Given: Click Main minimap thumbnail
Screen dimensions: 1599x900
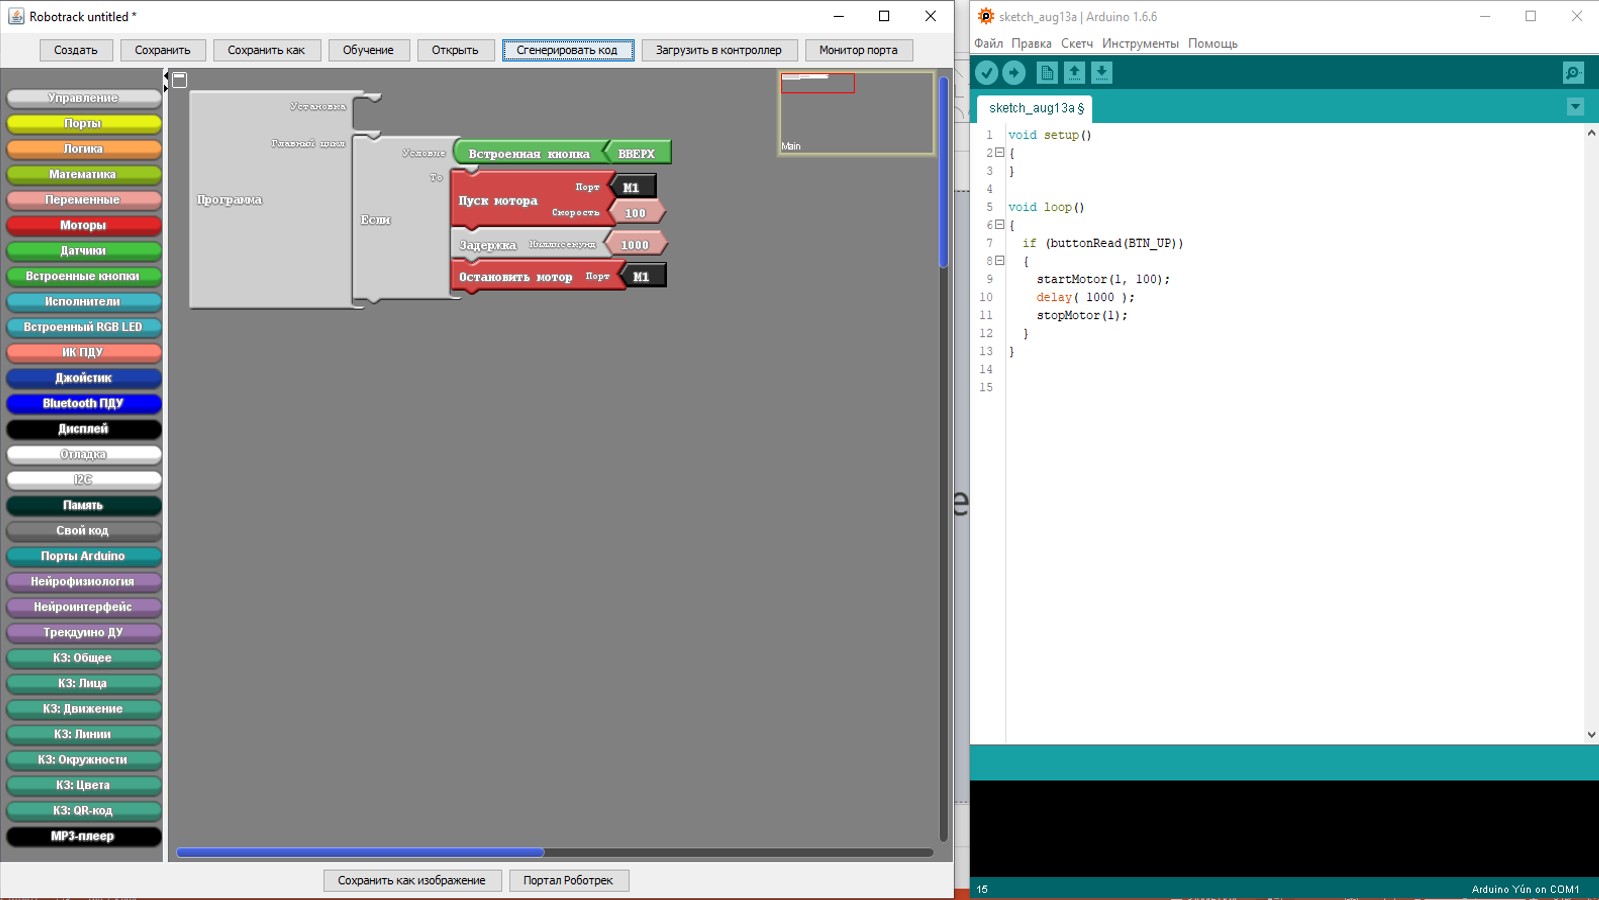Looking at the screenshot, I should [x=856, y=113].
